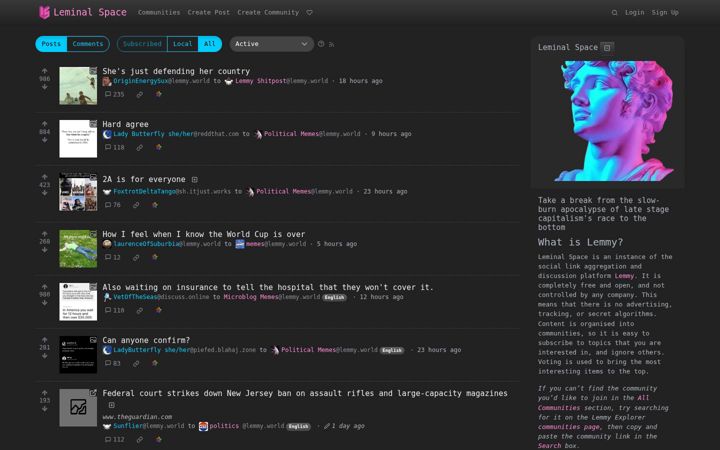Expand Federal court post body
This screenshot has width=720, height=450.
click(112, 405)
